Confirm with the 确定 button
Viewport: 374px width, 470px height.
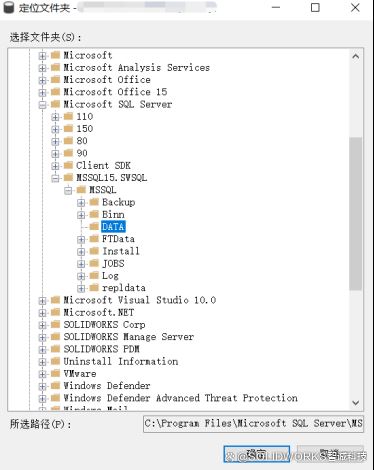(x=256, y=454)
